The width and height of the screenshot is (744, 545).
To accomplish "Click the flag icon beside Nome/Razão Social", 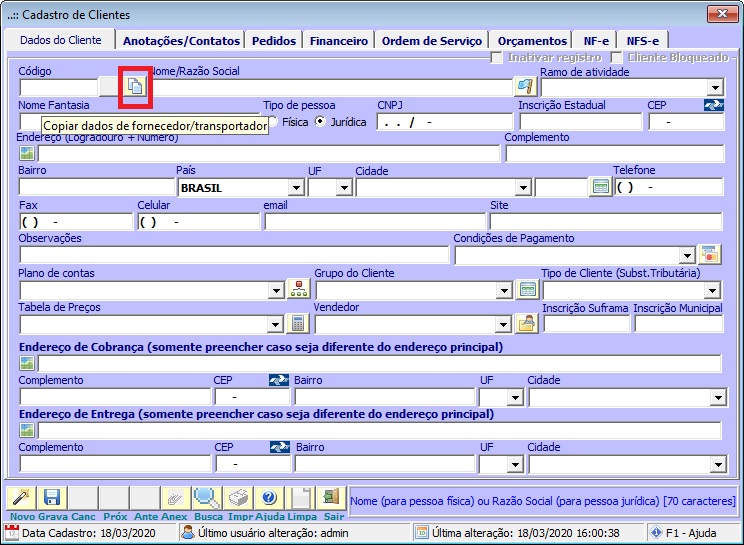I will [x=526, y=87].
